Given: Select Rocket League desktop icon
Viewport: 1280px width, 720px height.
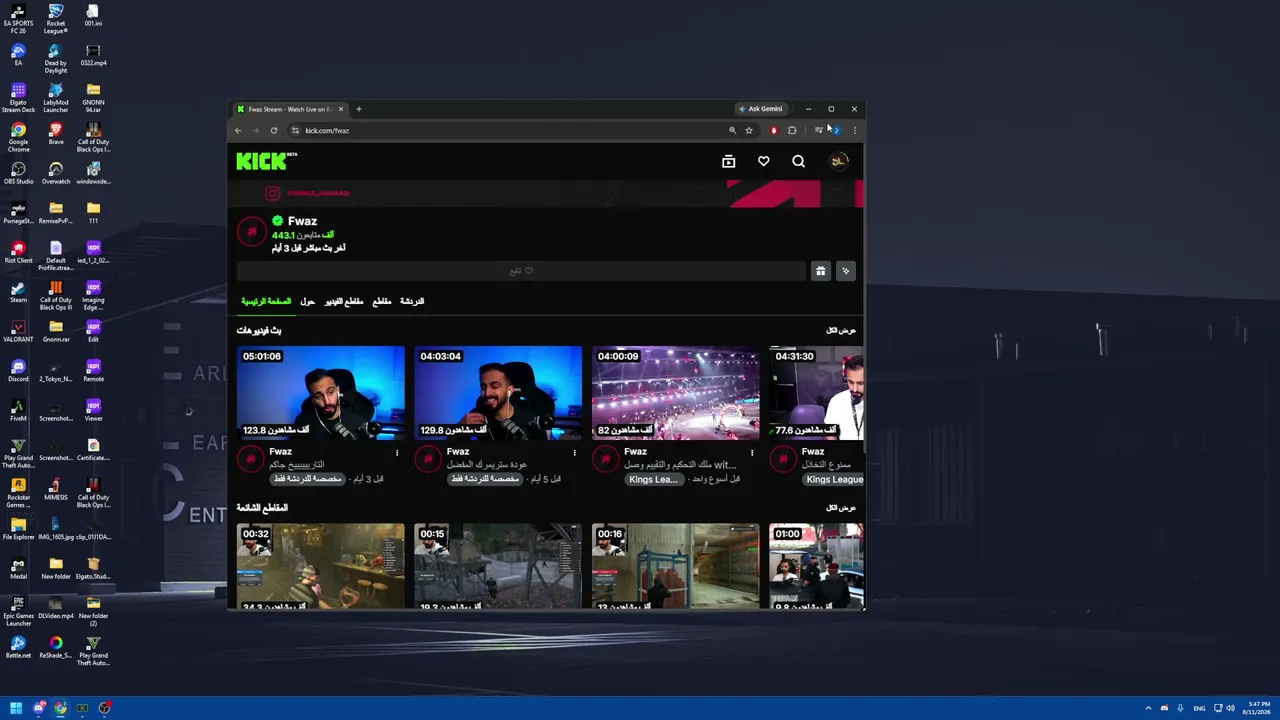Looking at the screenshot, I should point(56,20).
